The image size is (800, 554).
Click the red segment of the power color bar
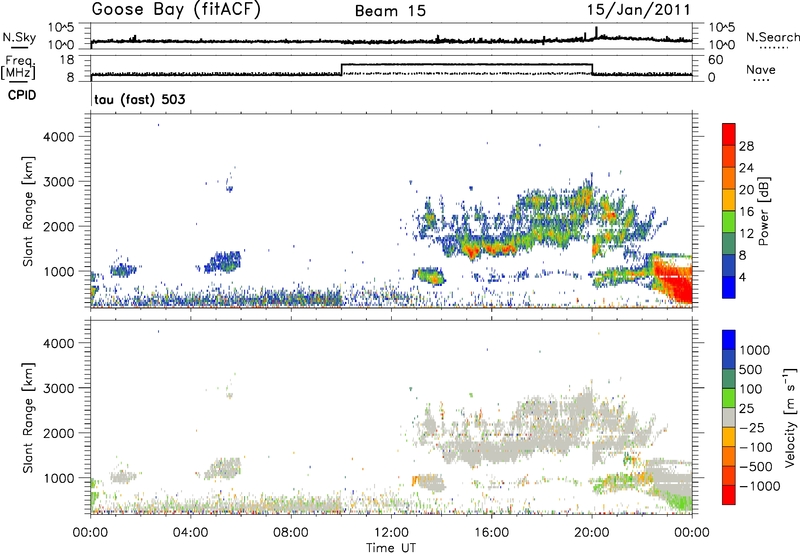729,134
